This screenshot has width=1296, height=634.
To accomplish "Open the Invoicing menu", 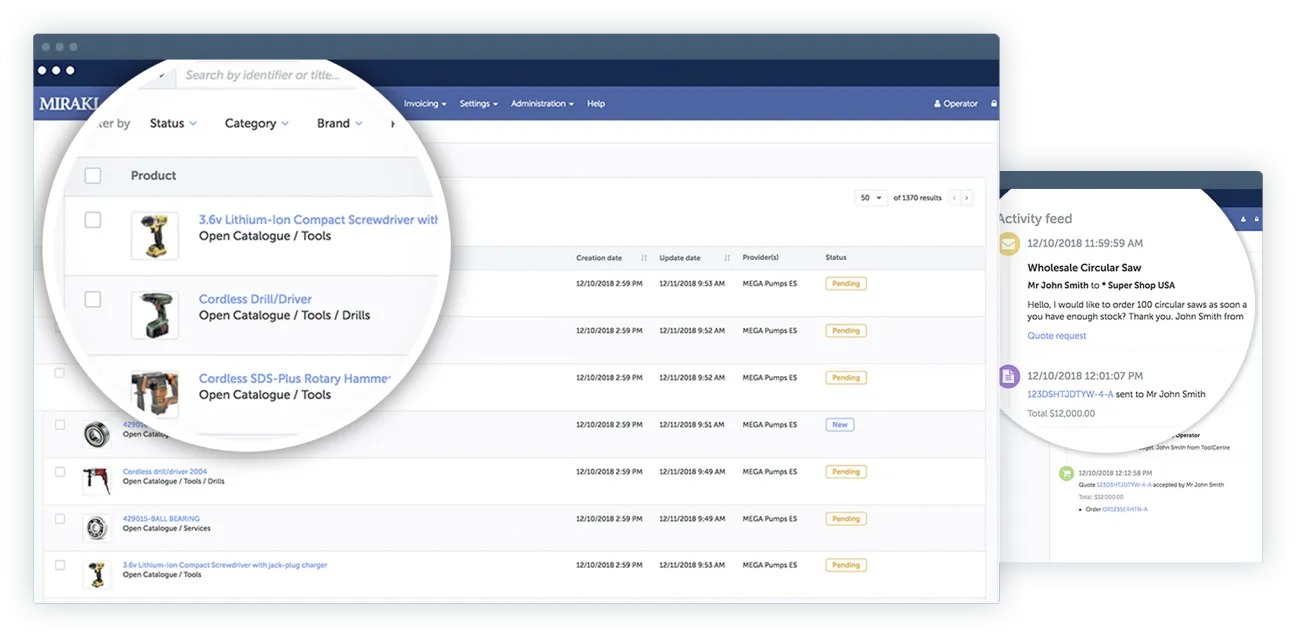I will 424,103.
